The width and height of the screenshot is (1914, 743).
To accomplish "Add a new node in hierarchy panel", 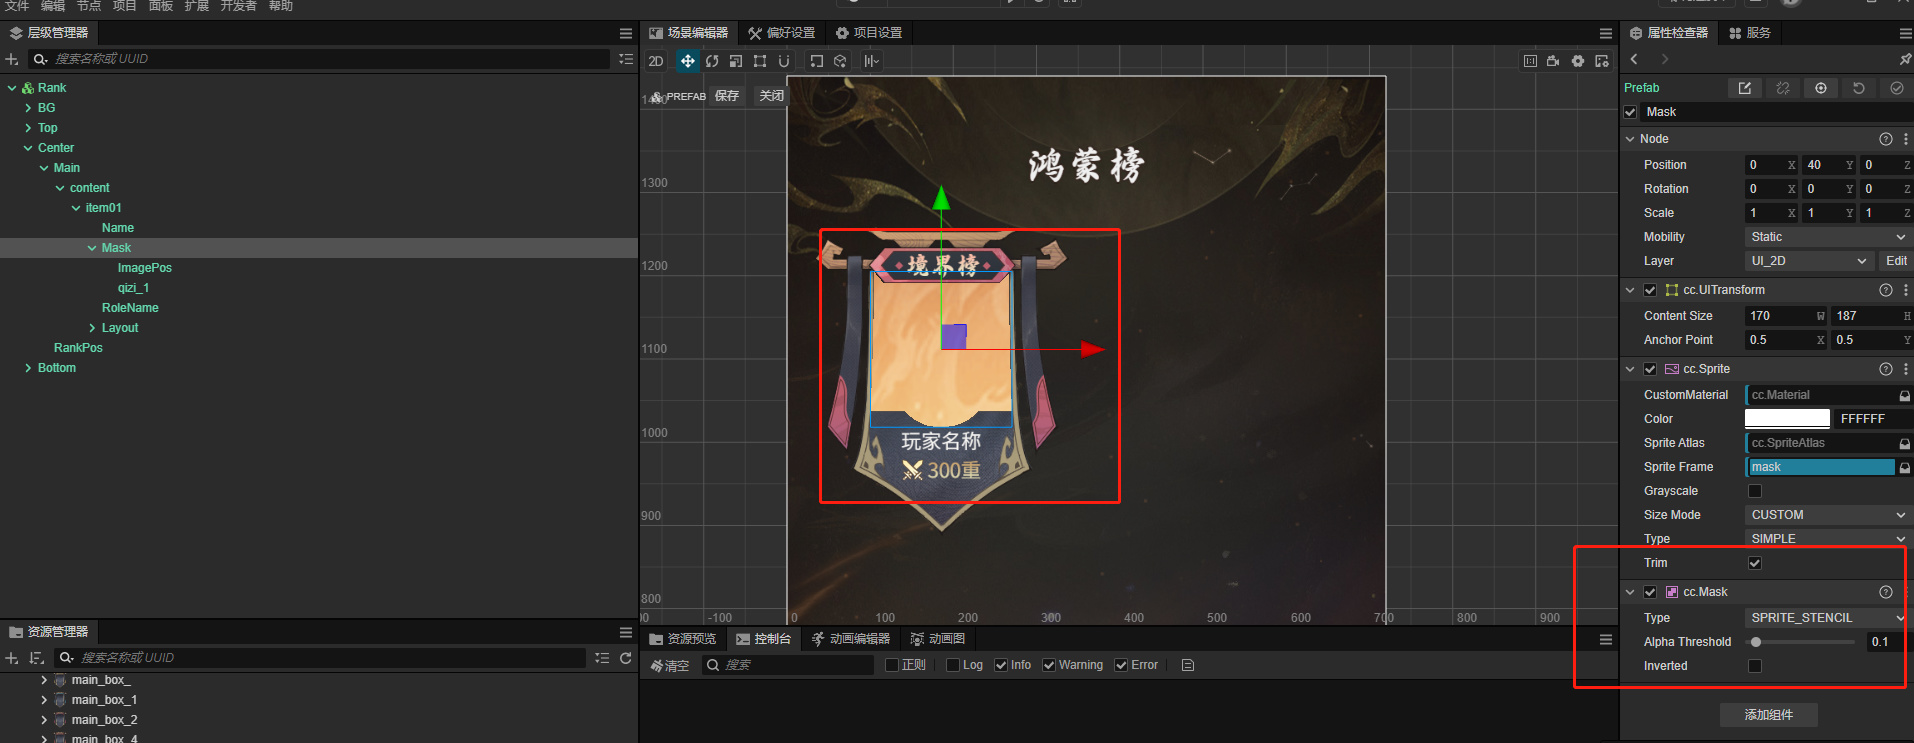I will [12, 59].
